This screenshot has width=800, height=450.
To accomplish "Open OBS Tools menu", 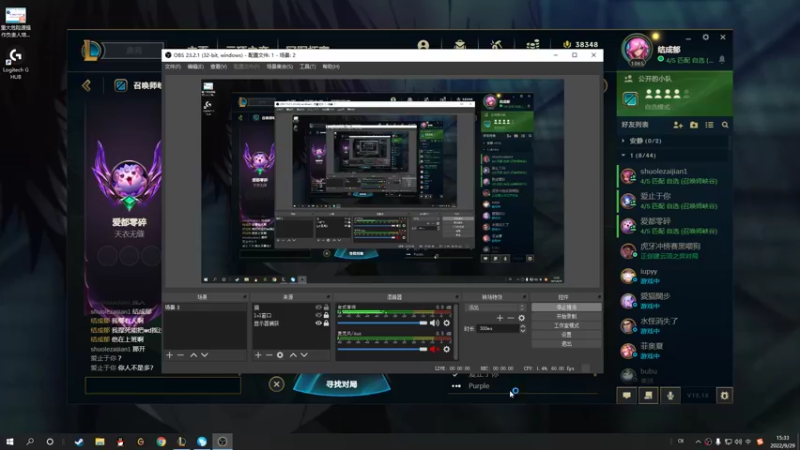I will click(x=308, y=67).
